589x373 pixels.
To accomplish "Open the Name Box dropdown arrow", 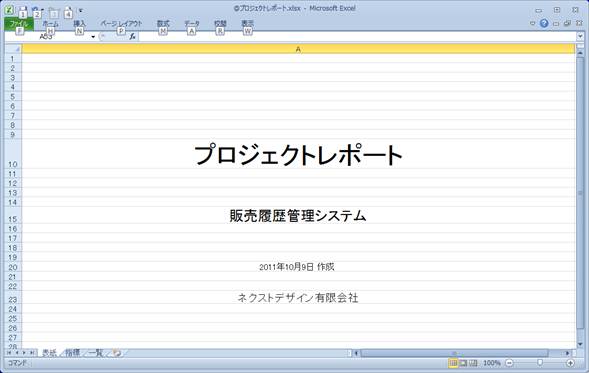I will (x=93, y=37).
